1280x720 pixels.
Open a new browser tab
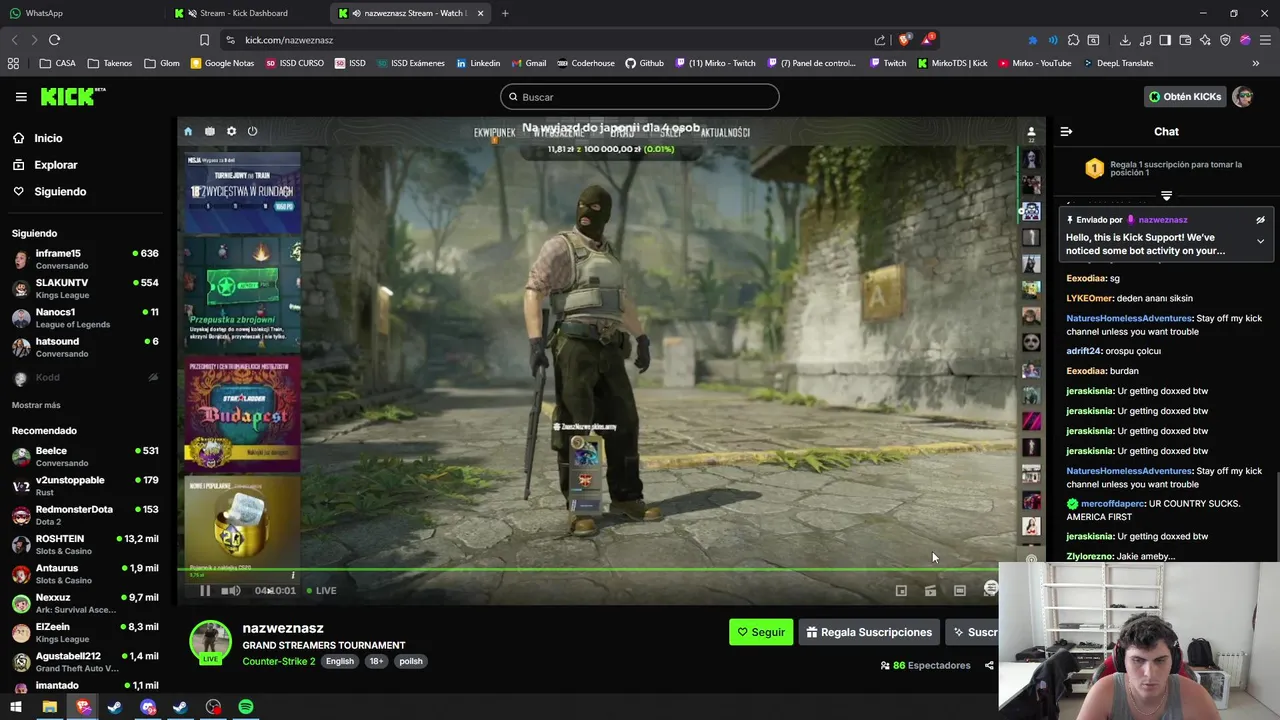point(505,13)
